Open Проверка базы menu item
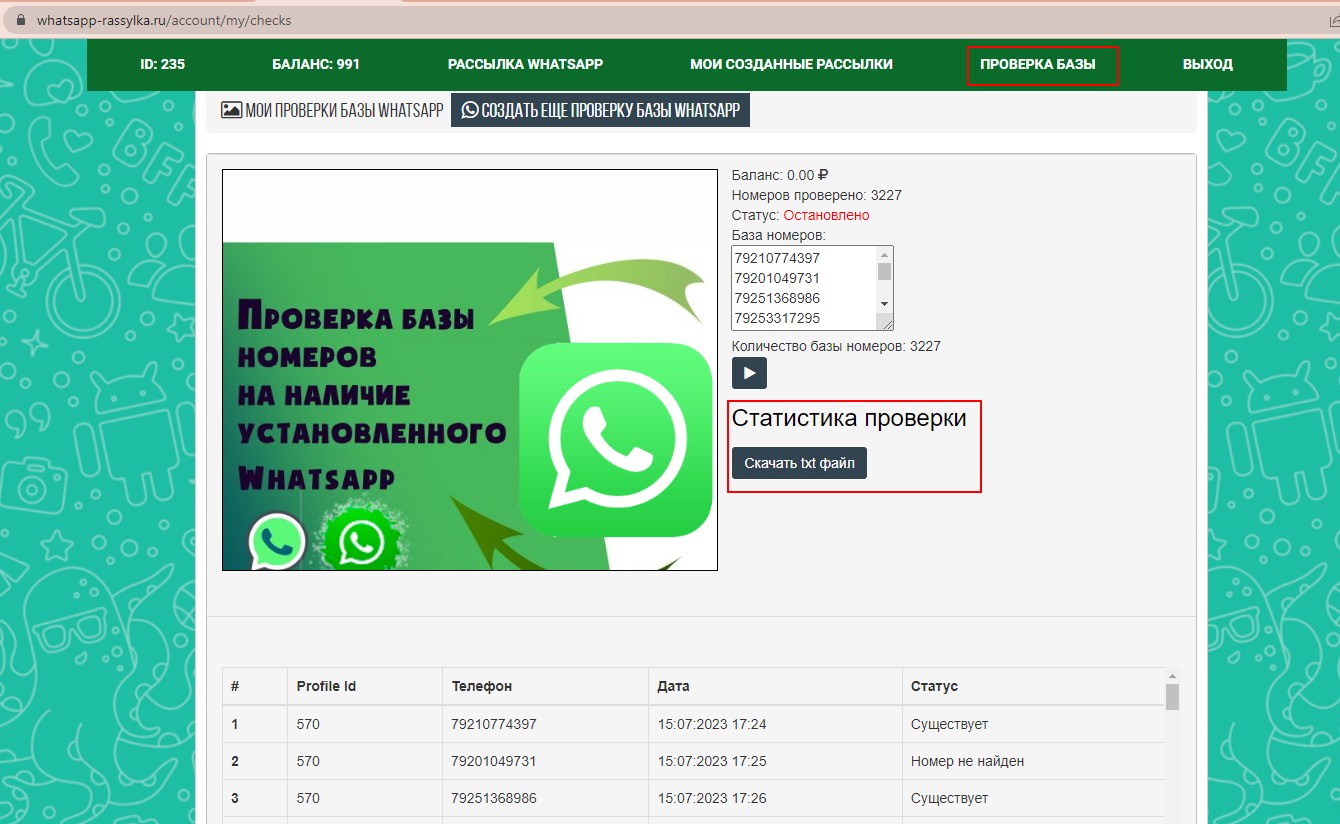This screenshot has height=824, width=1340. tap(1037, 64)
